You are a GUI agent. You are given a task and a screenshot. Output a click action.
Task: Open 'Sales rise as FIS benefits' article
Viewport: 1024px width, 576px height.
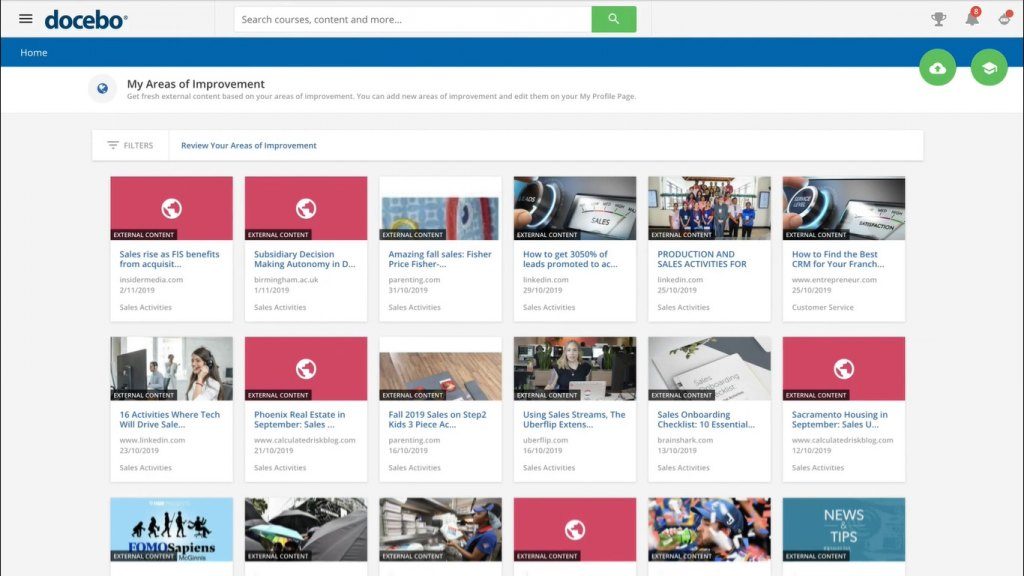pyautogui.click(x=169, y=259)
